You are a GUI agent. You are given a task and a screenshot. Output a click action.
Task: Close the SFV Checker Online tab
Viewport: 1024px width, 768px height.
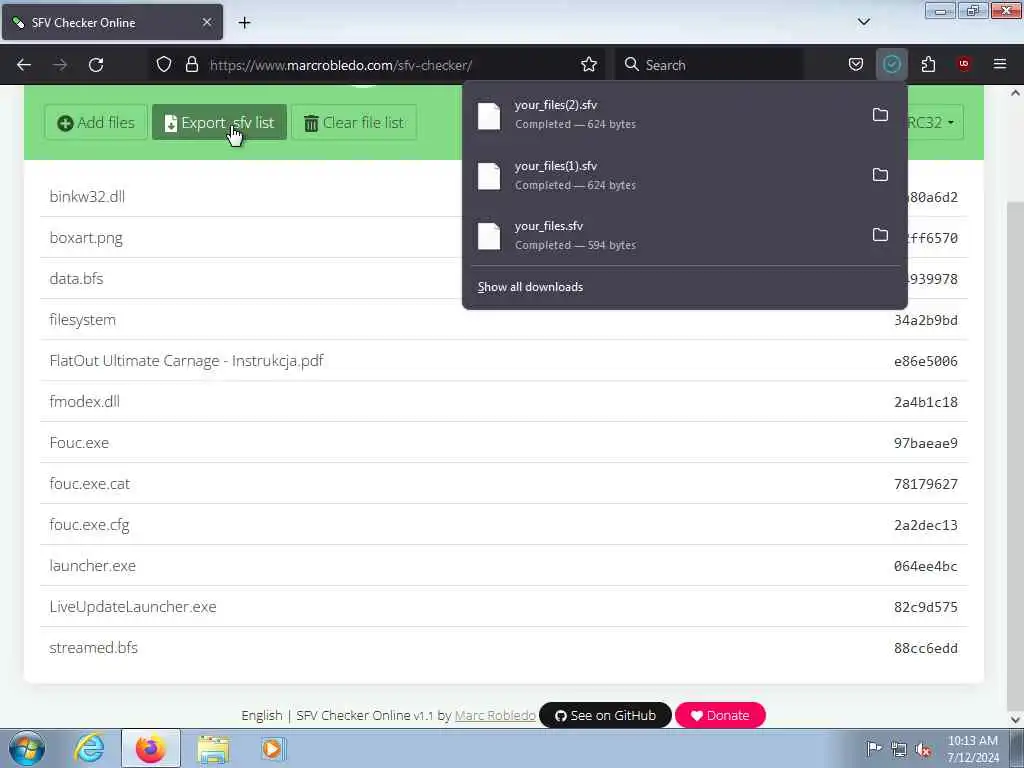[206, 22]
